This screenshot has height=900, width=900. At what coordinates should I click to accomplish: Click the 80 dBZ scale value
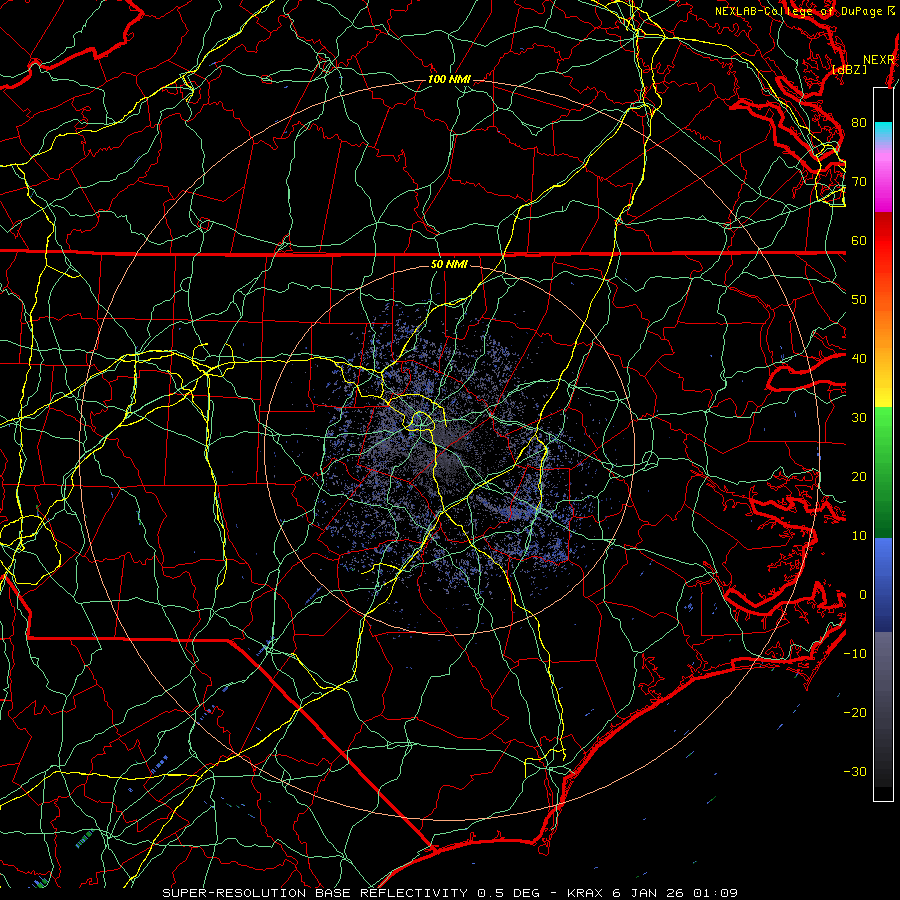859,122
